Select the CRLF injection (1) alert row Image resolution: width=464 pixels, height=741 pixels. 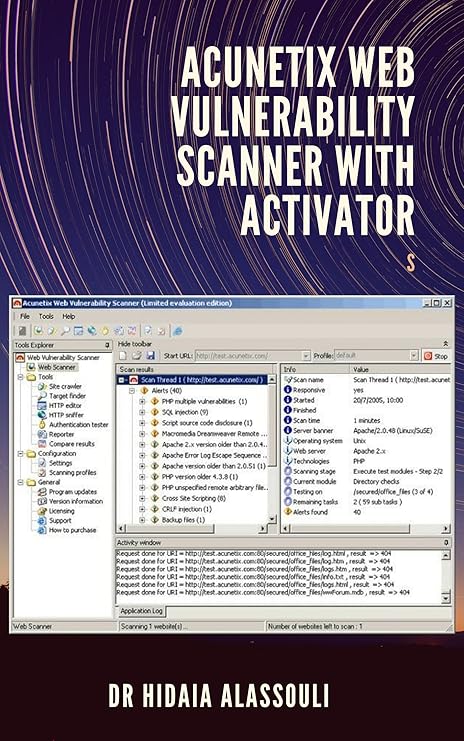187,509
